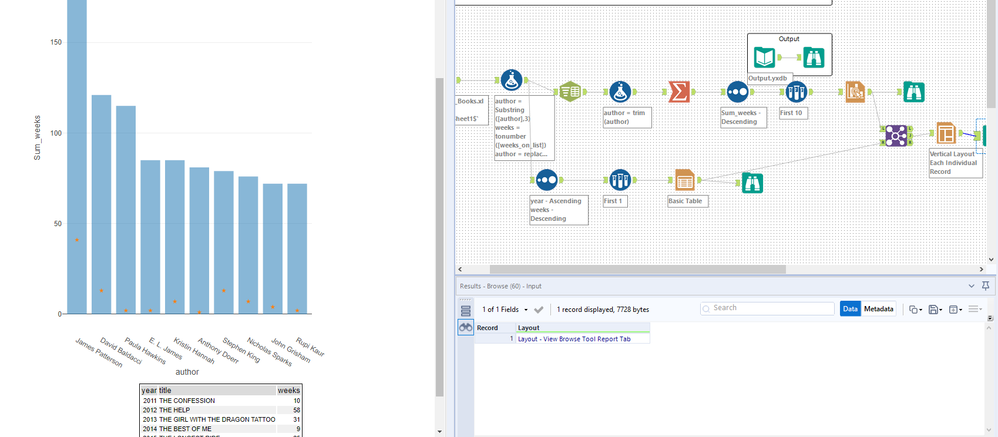Click the Record column header
Image resolution: width=998 pixels, height=437 pixels.
point(495,328)
